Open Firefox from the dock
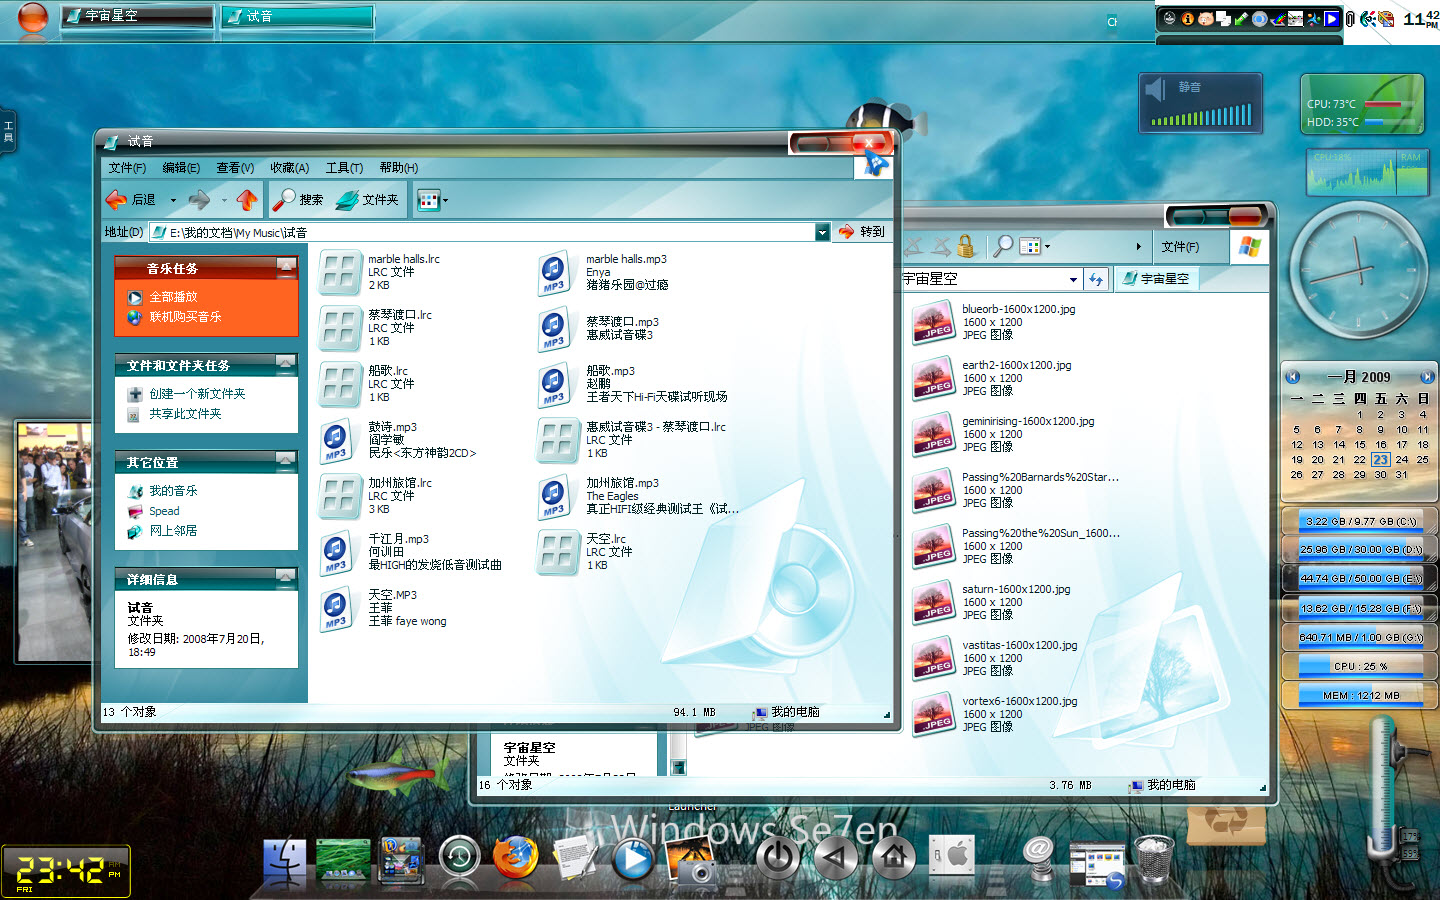Image resolution: width=1440 pixels, height=900 pixels. (516, 858)
